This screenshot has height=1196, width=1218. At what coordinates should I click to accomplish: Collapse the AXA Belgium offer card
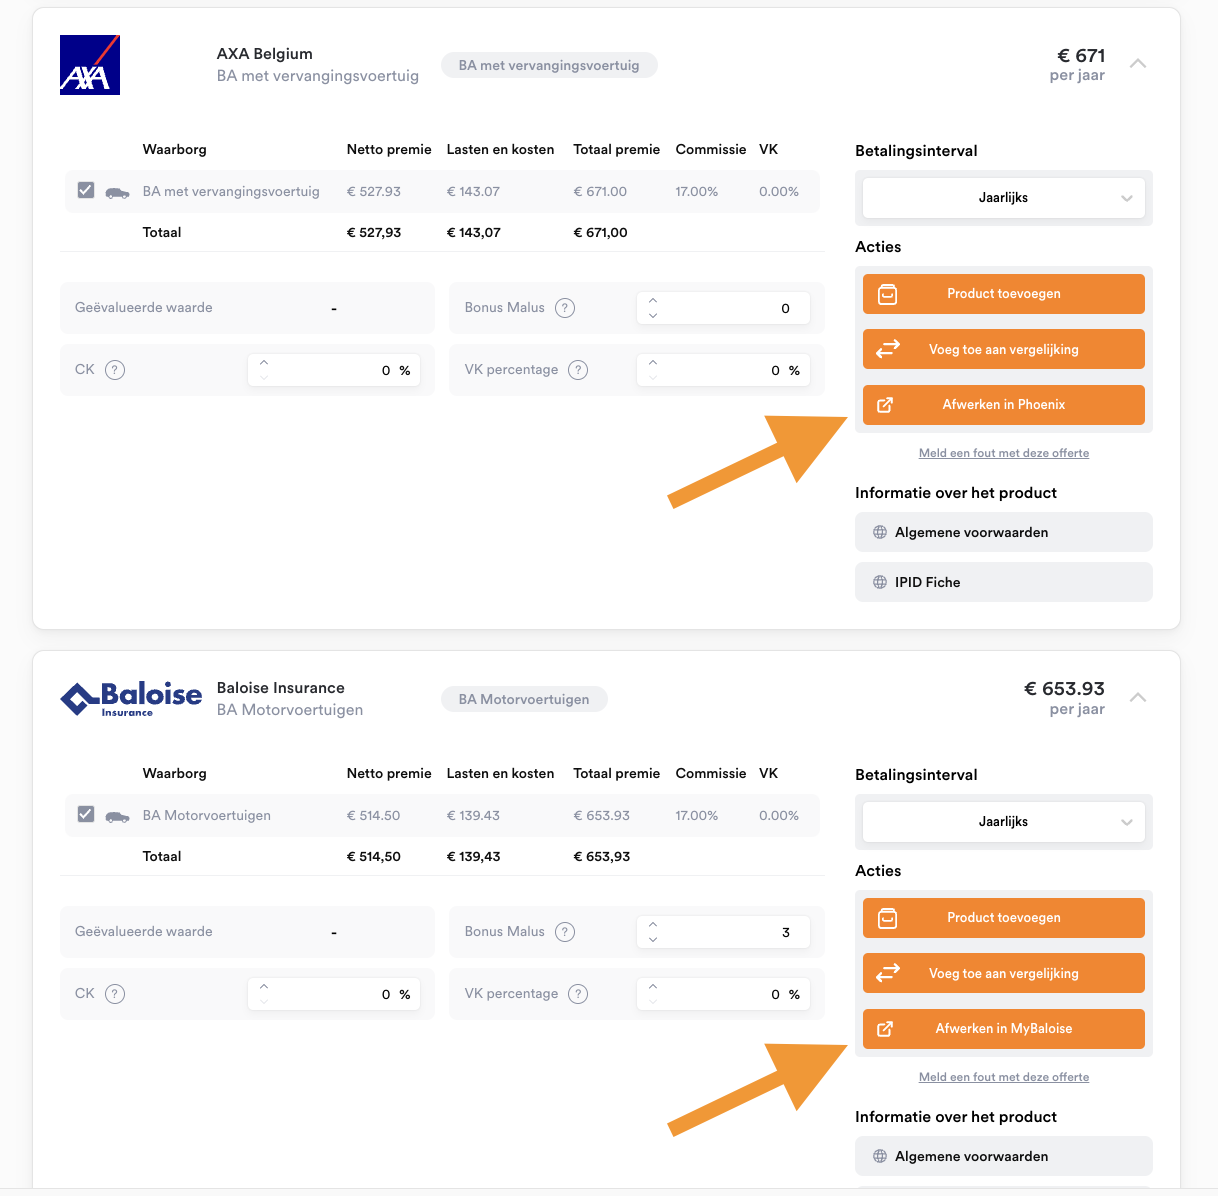(1137, 64)
